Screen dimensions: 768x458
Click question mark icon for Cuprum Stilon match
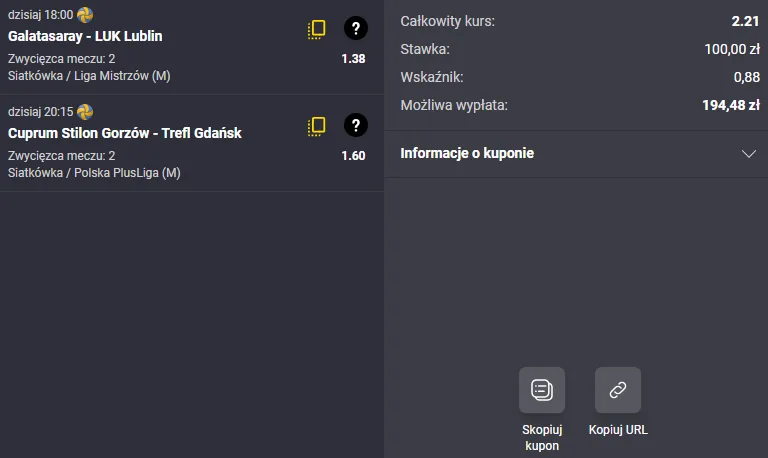355,126
